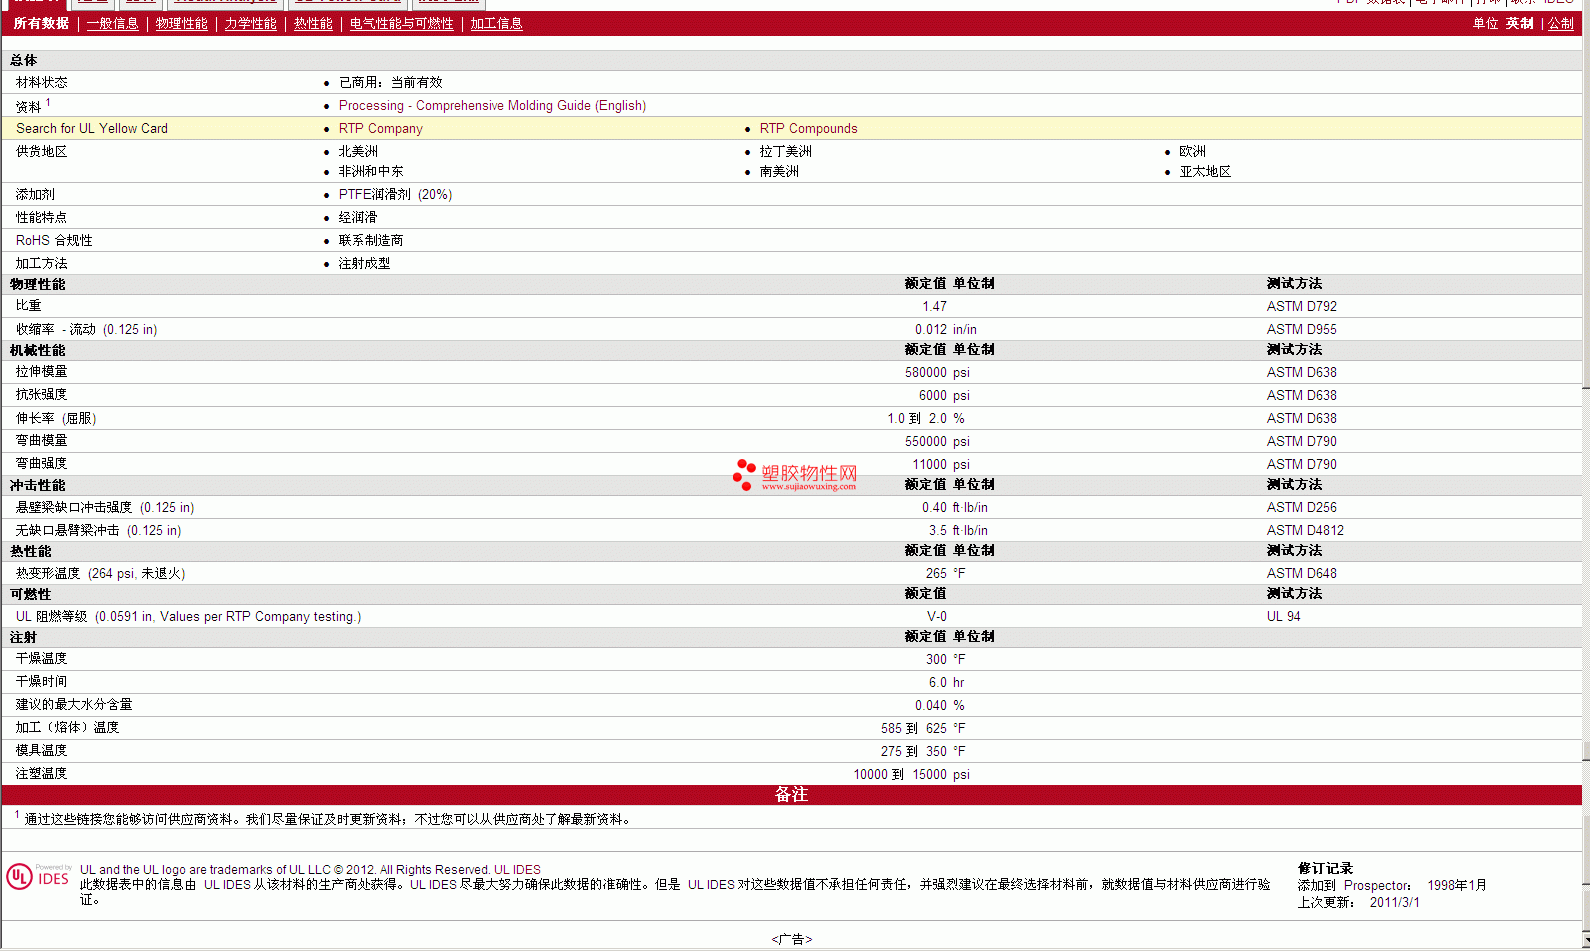
Task: Open the RTP Company yellow card link
Action: pos(381,129)
